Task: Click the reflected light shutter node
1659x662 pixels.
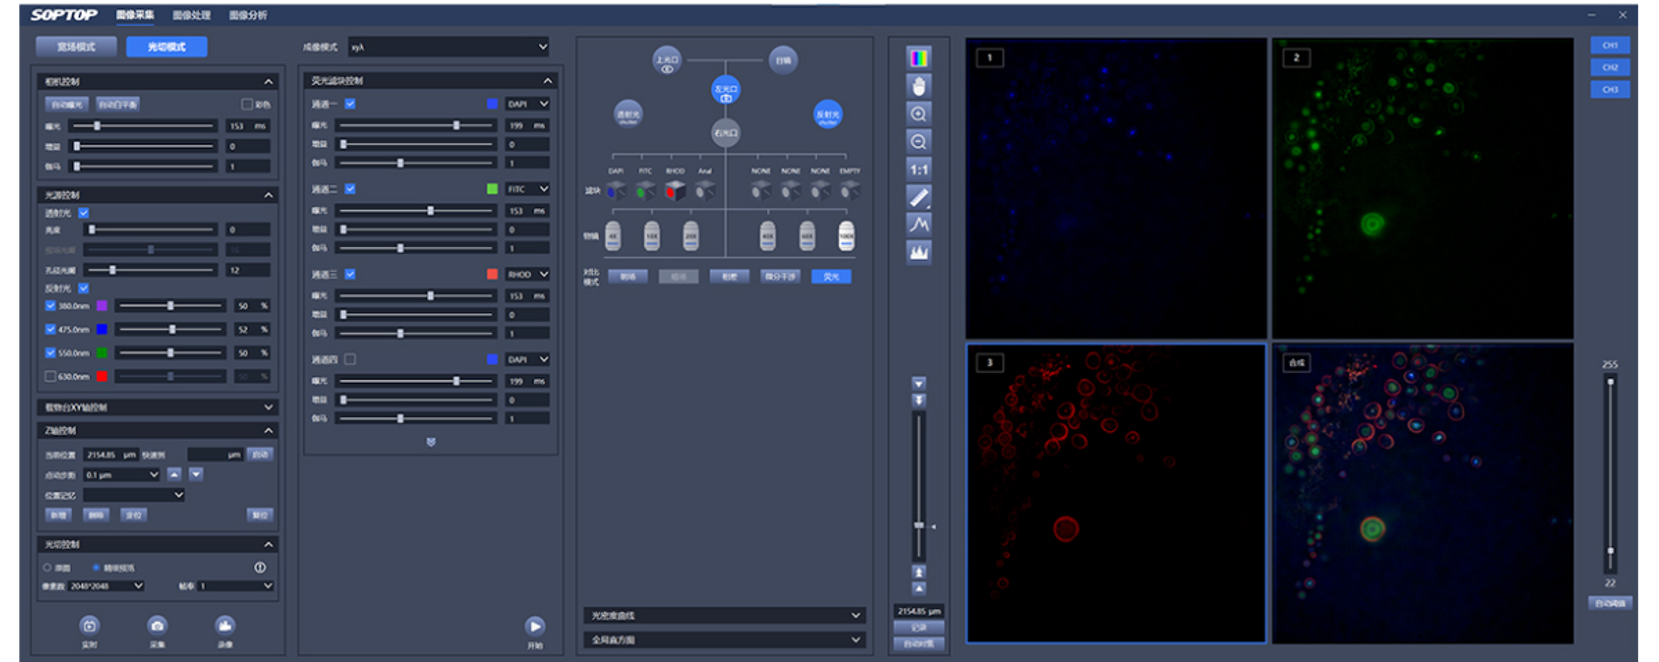Action: tap(827, 114)
